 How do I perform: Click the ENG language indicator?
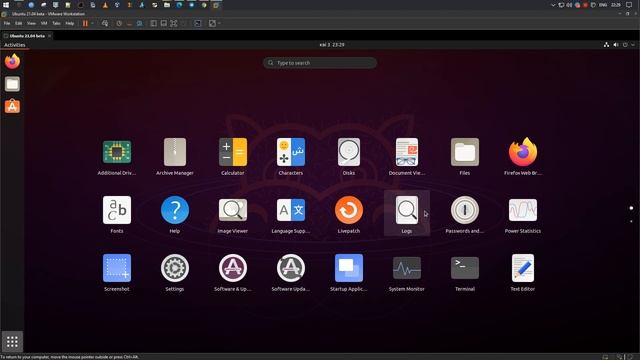tap(603, 5)
